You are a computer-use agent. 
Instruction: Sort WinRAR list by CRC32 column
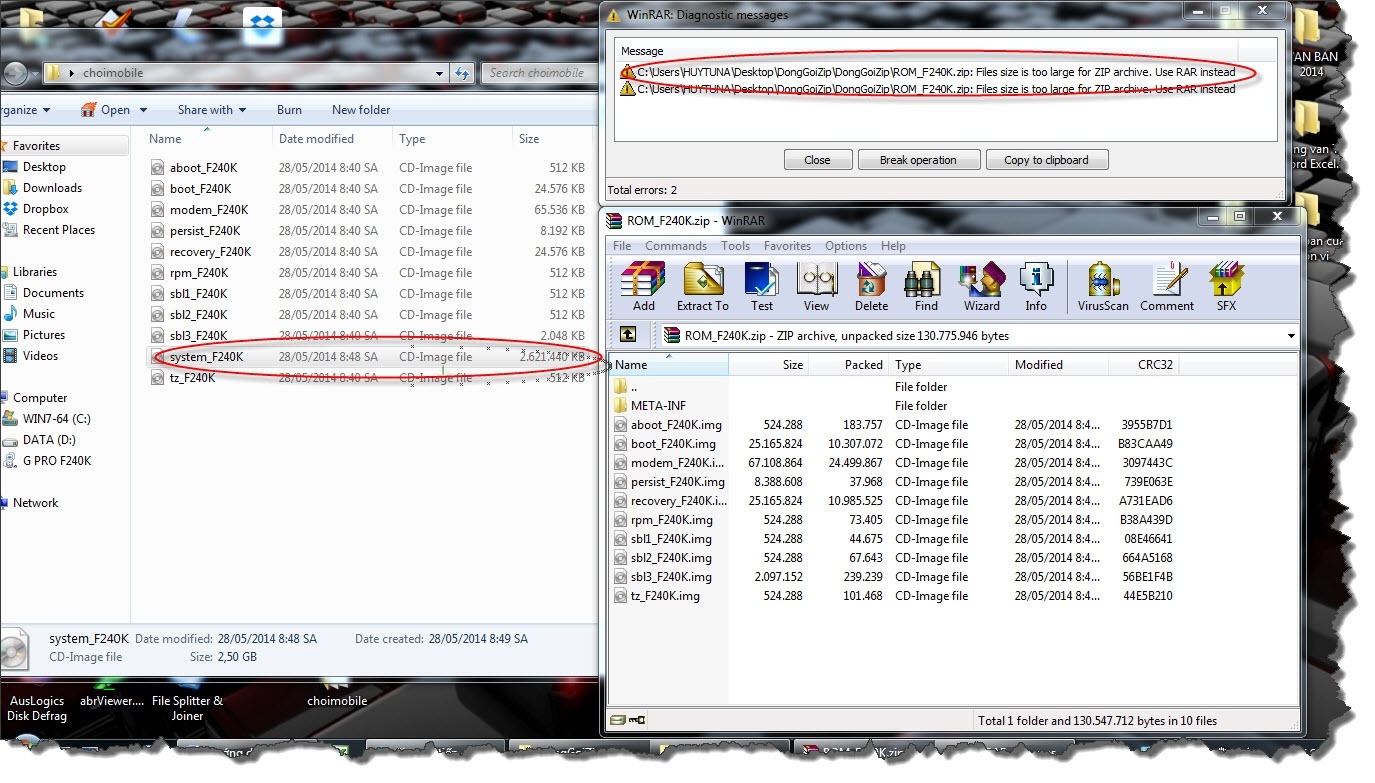[x=1144, y=365]
